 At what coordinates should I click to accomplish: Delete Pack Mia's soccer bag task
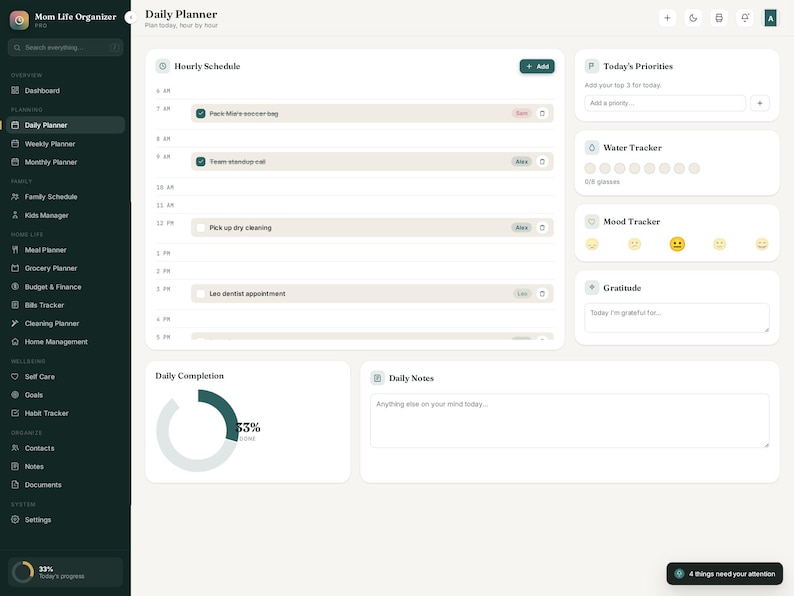[x=542, y=113]
